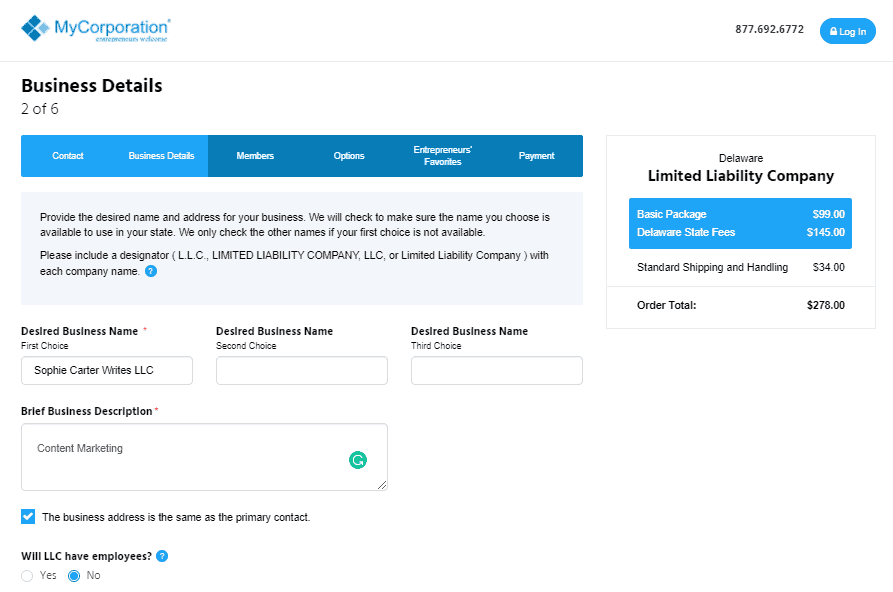The width and height of the screenshot is (893, 592).
Task: Uncheck the same business address checkbox
Action: [28, 517]
